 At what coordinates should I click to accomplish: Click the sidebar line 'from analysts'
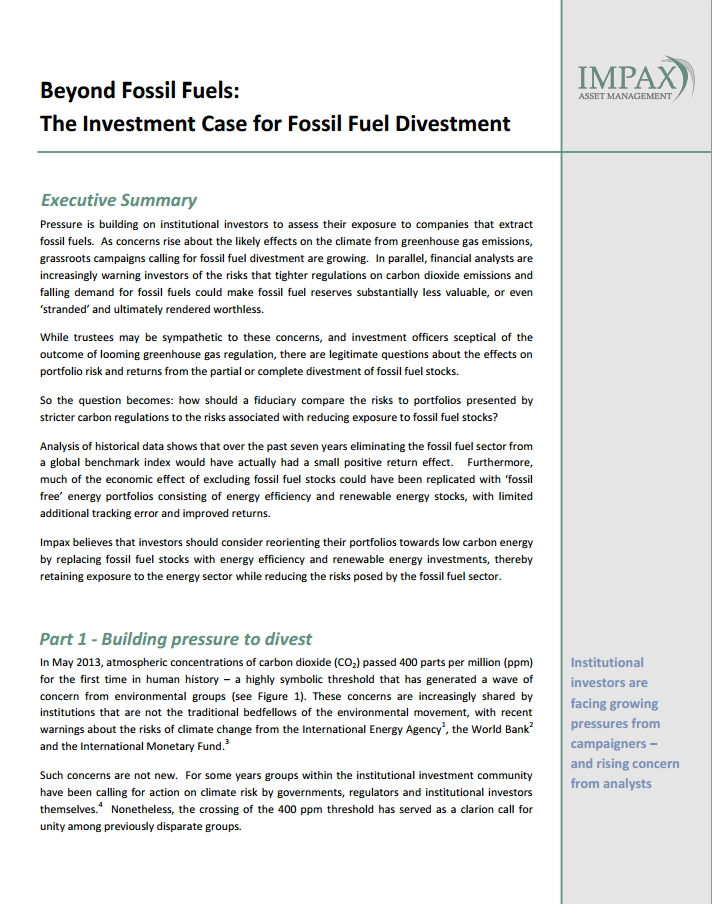(611, 784)
